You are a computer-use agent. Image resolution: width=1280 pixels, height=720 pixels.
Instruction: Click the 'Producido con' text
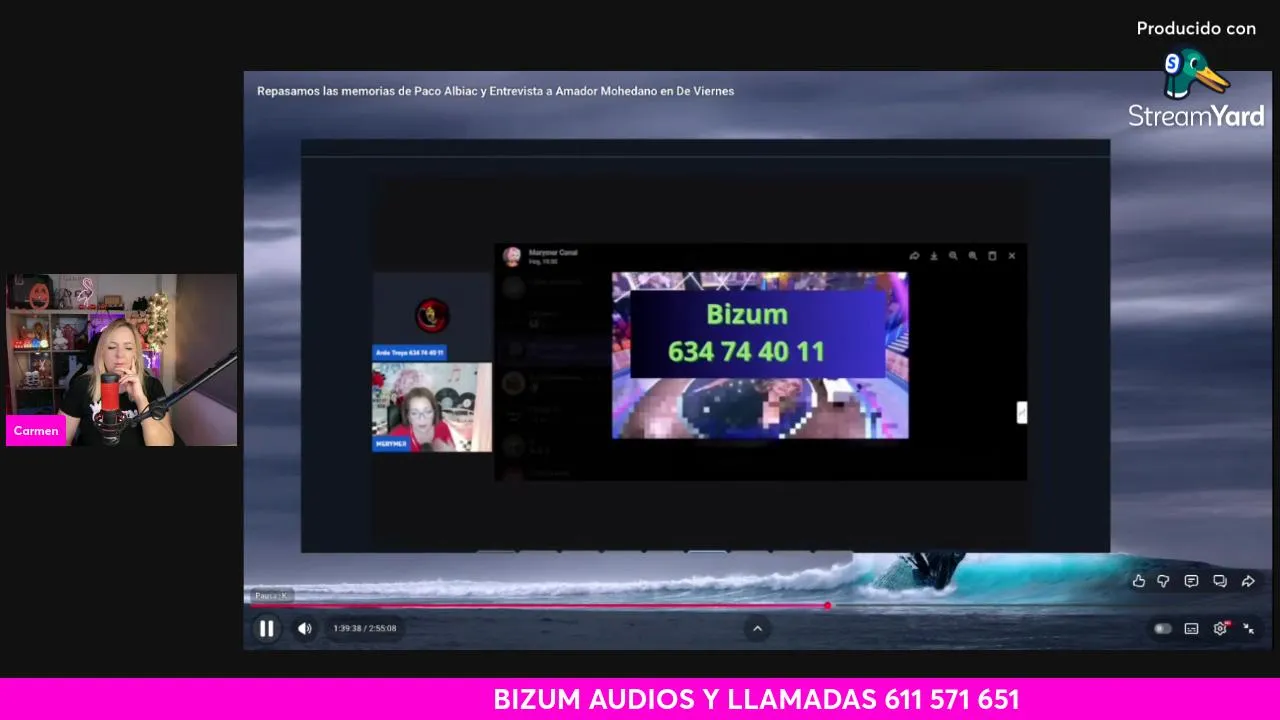pyautogui.click(x=1196, y=29)
